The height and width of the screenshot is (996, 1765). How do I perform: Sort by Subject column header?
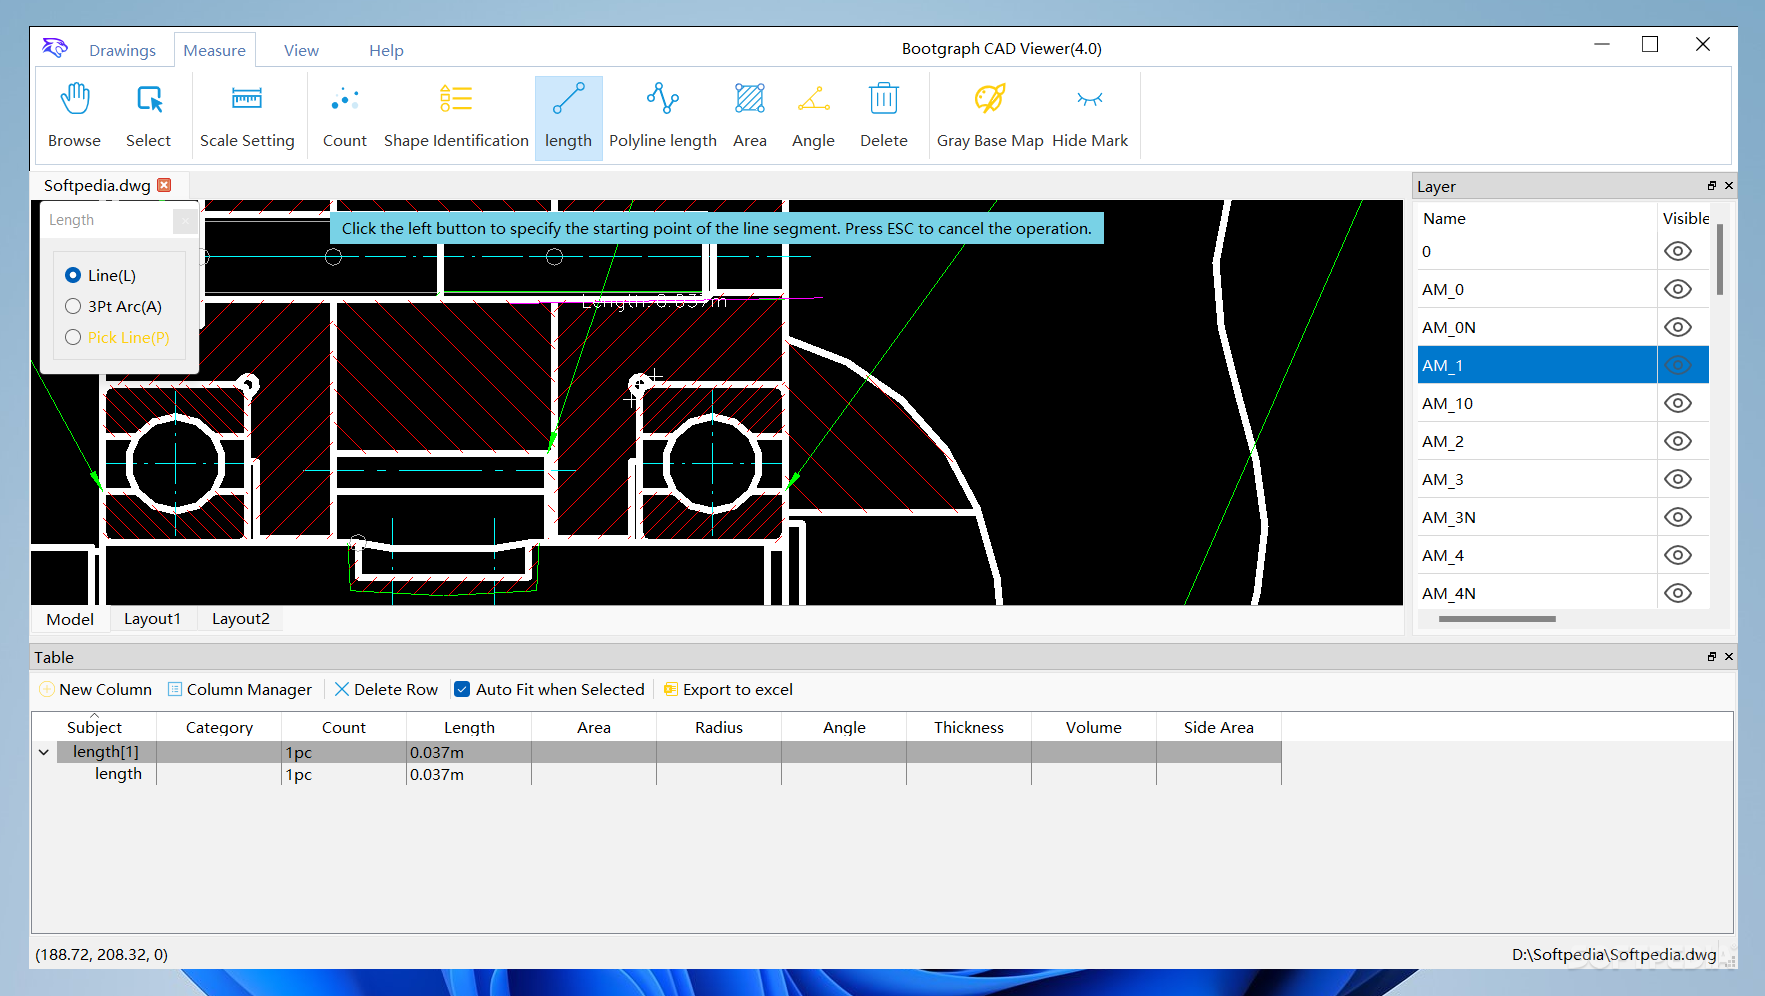[x=94, y=727]
